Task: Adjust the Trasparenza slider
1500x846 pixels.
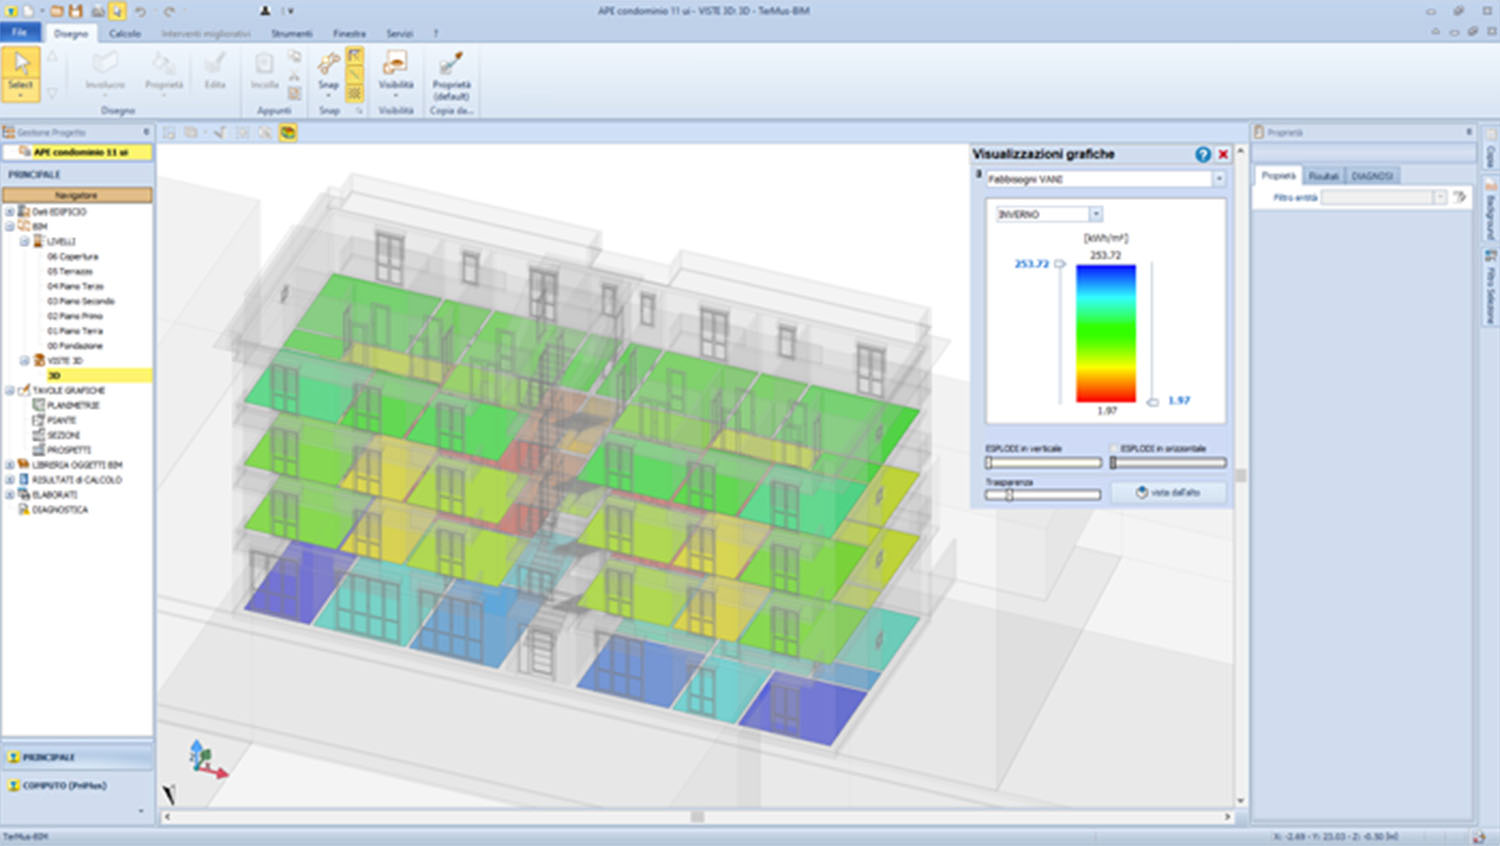Action: (x=1010, y=495)
